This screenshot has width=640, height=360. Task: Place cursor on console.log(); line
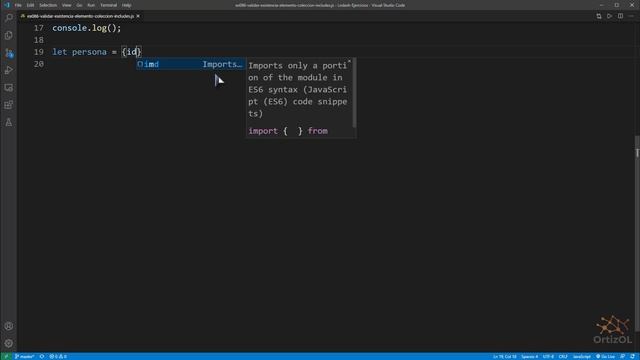tap(87, 28)
